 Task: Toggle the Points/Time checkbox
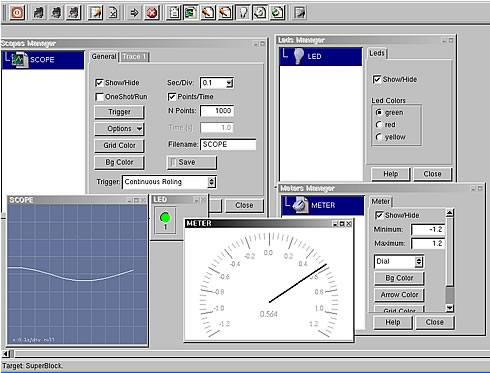(172, 97)
